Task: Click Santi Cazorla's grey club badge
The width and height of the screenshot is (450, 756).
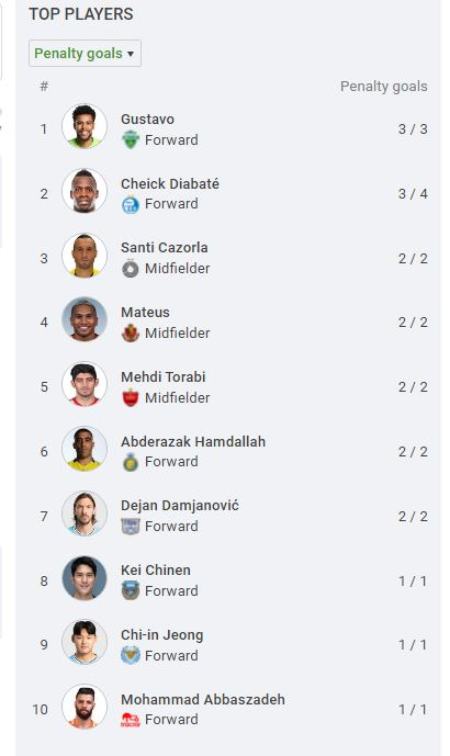Action: pyautogui.click(x=130, y=269)
